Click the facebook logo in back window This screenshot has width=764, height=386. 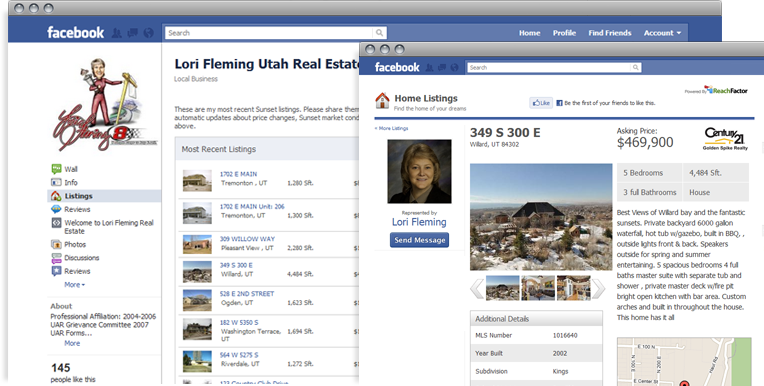click(x=76, y=33)
